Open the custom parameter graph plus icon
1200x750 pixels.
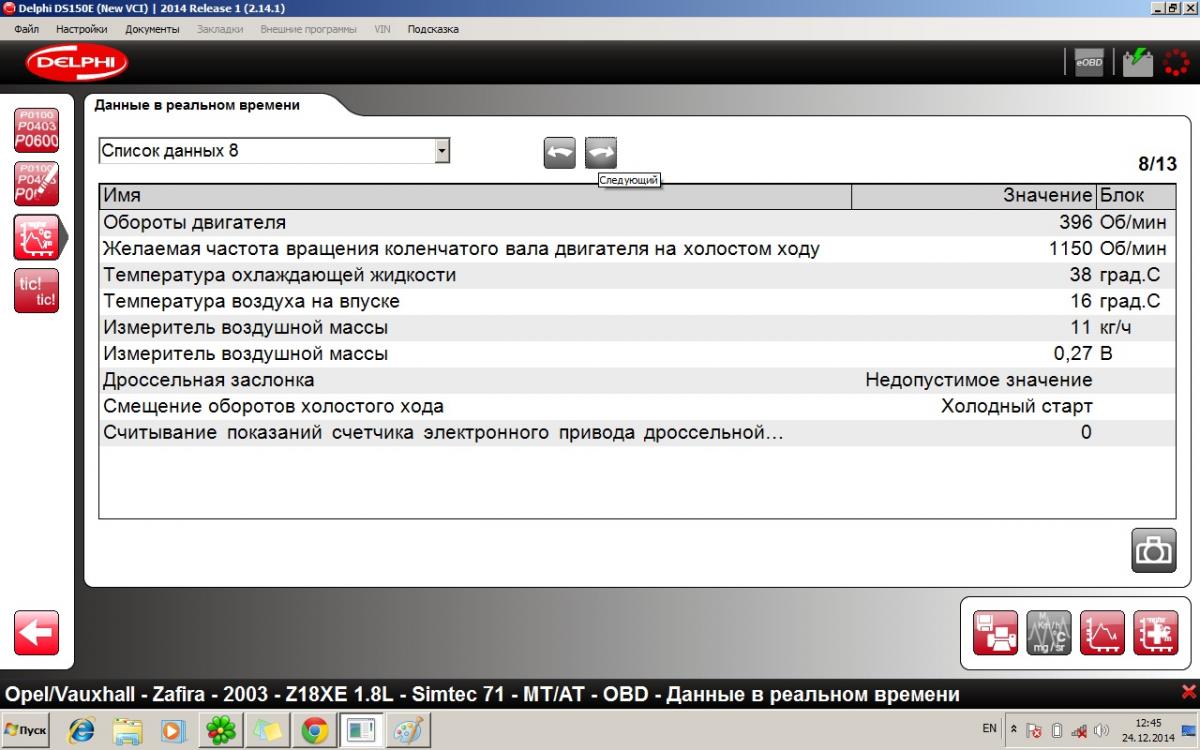(1155, 633)
